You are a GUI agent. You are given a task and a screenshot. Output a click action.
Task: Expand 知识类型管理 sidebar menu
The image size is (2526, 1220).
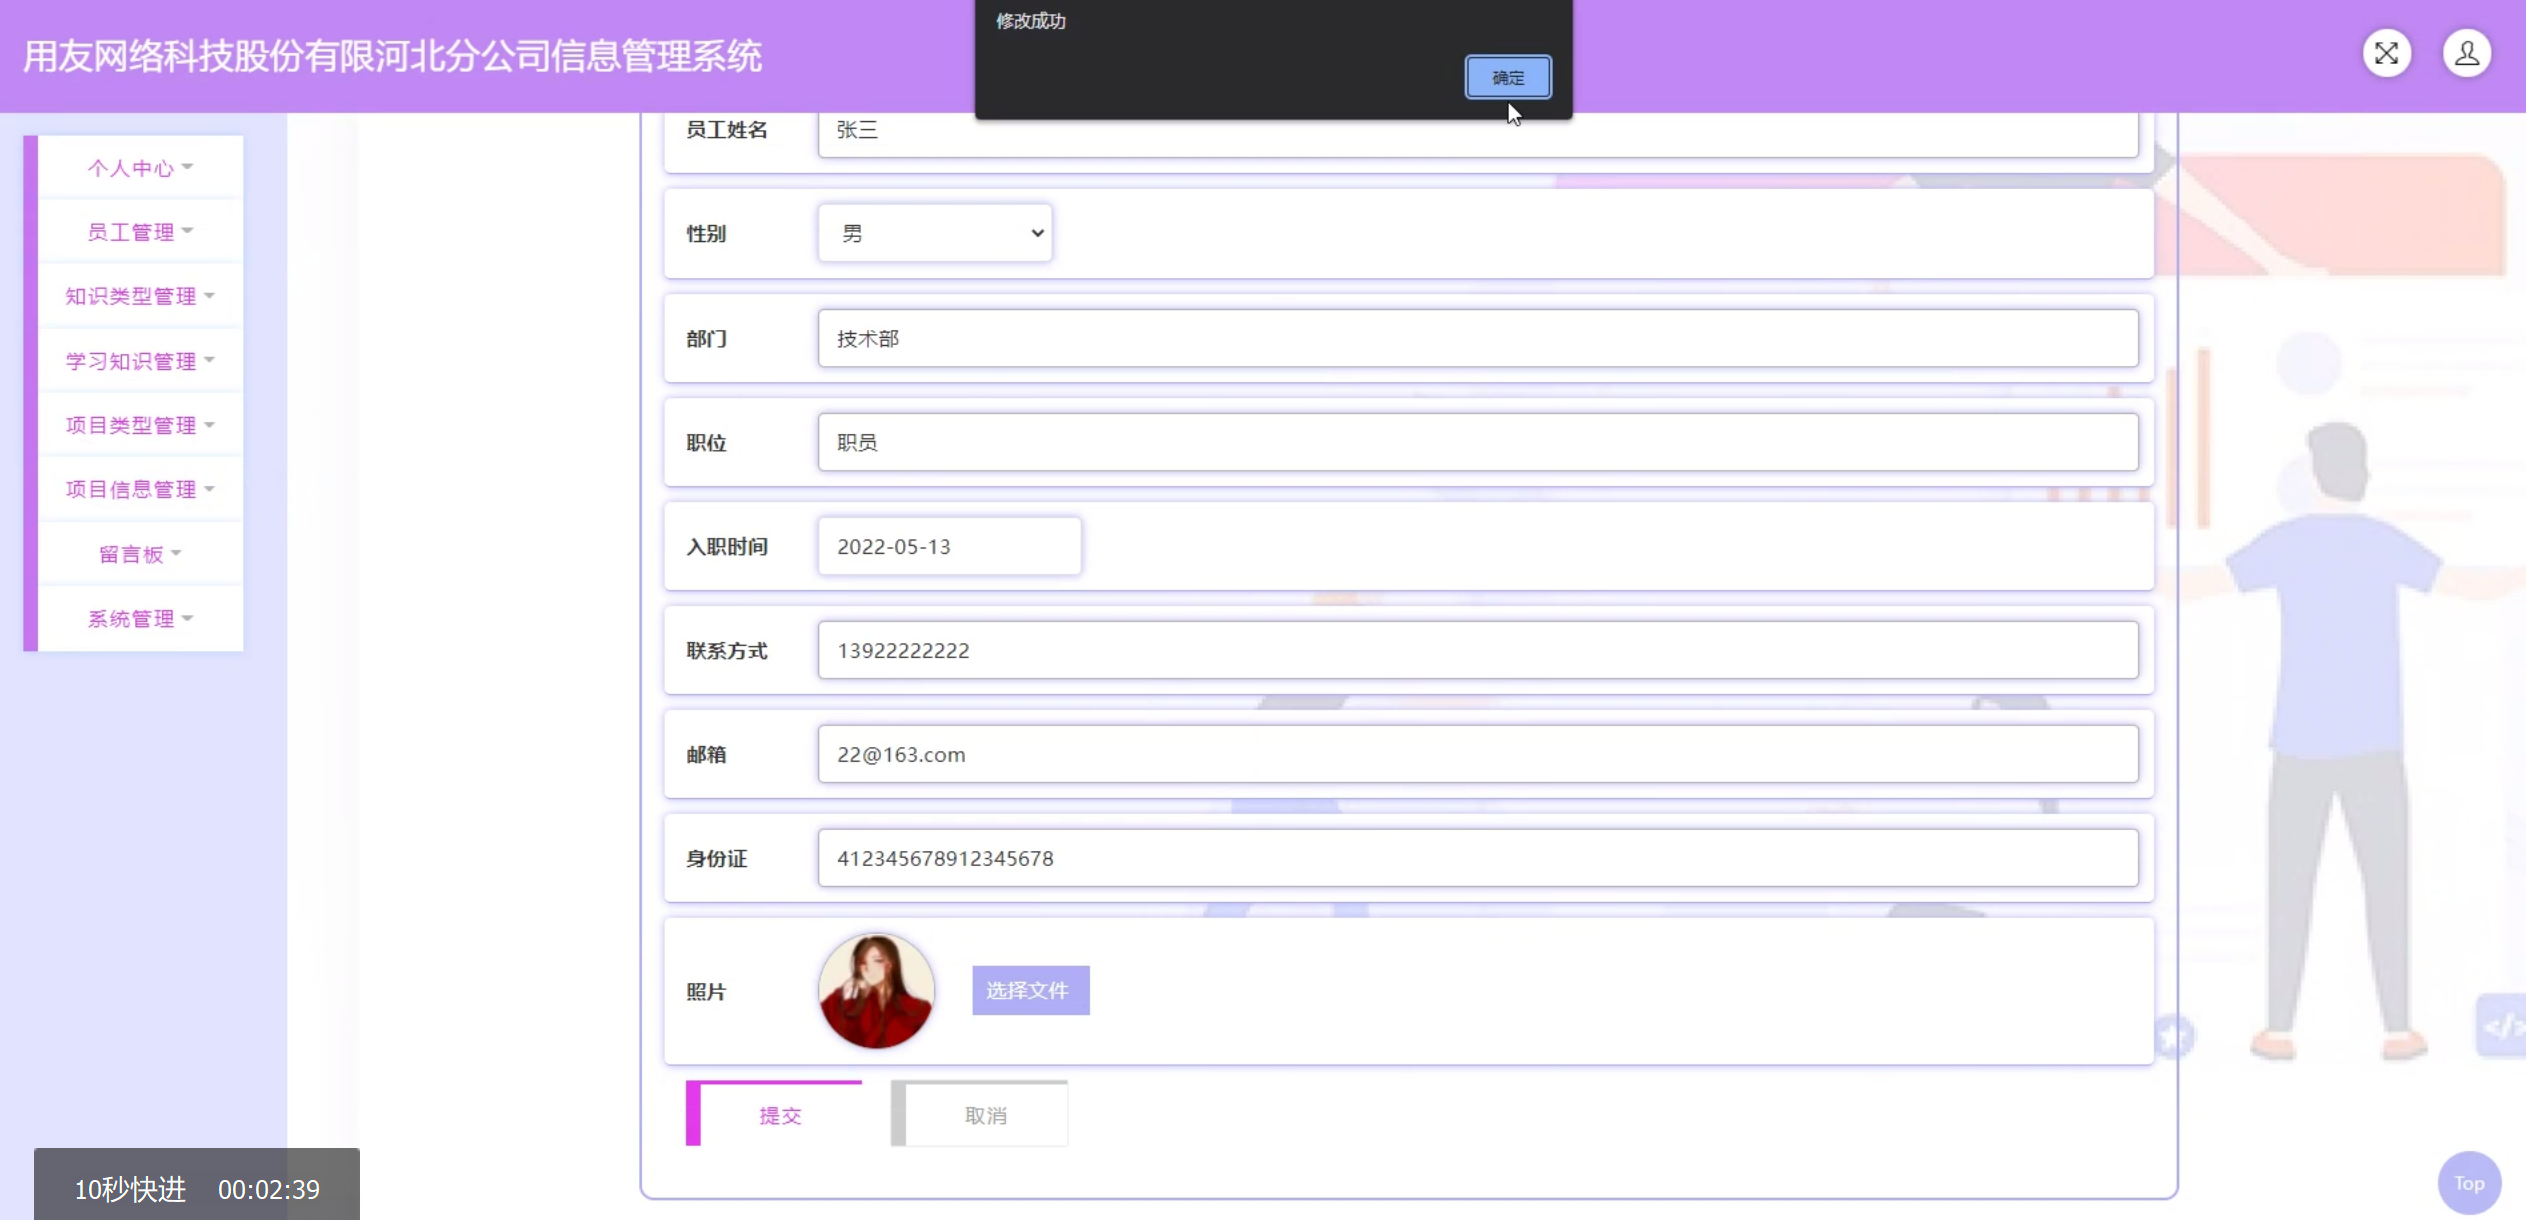(x=140, y=296)
